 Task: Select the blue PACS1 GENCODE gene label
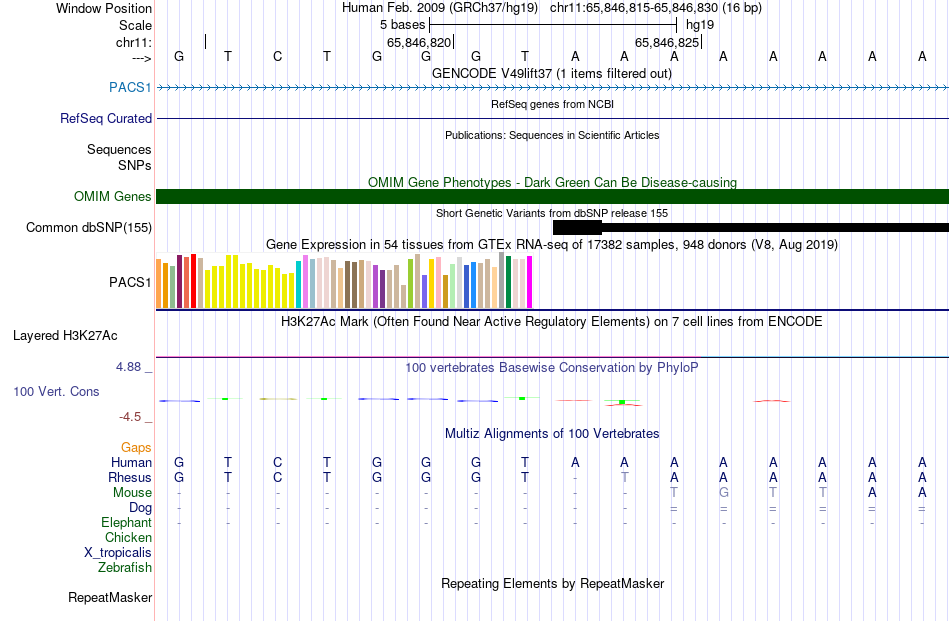pos(130,87)
